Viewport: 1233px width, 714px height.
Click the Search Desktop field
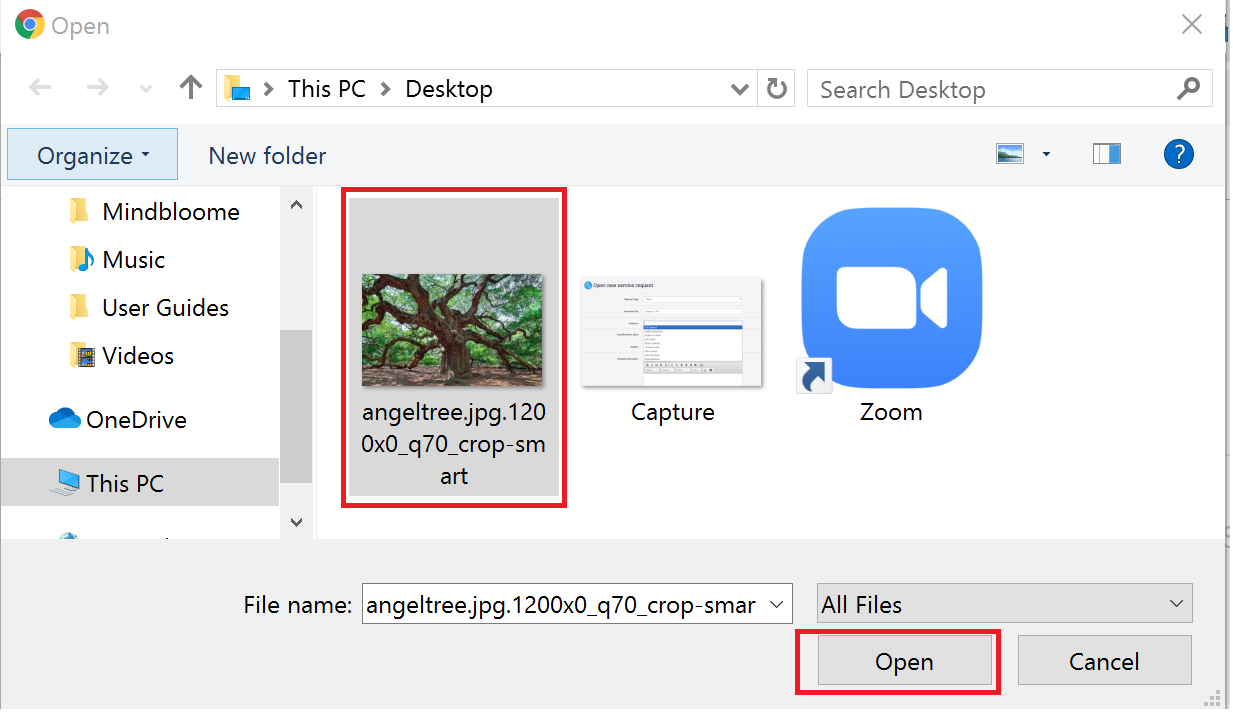(995, 89)
